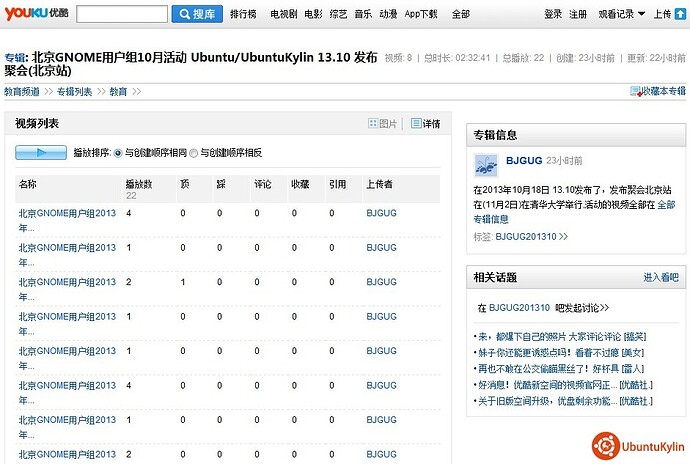The height and width of the screenshot is (464, 690).
Task: Click the Youku logo
Action: click(x=37, y=13)
